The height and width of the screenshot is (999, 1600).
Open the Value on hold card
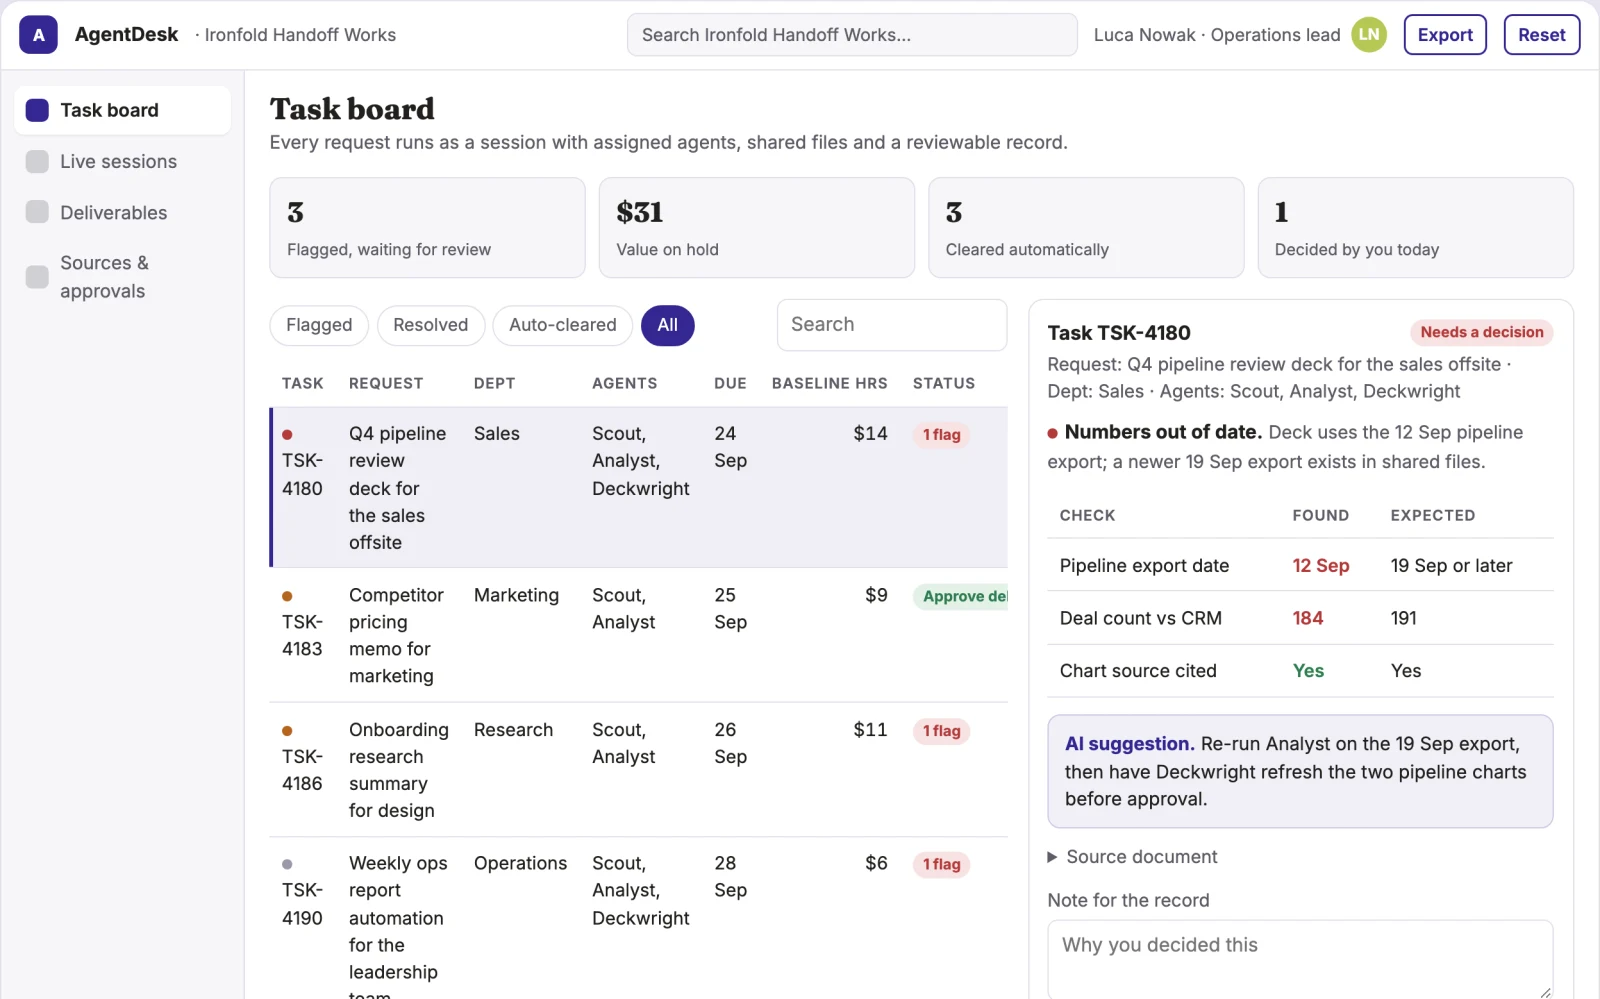tap(757, 228)
